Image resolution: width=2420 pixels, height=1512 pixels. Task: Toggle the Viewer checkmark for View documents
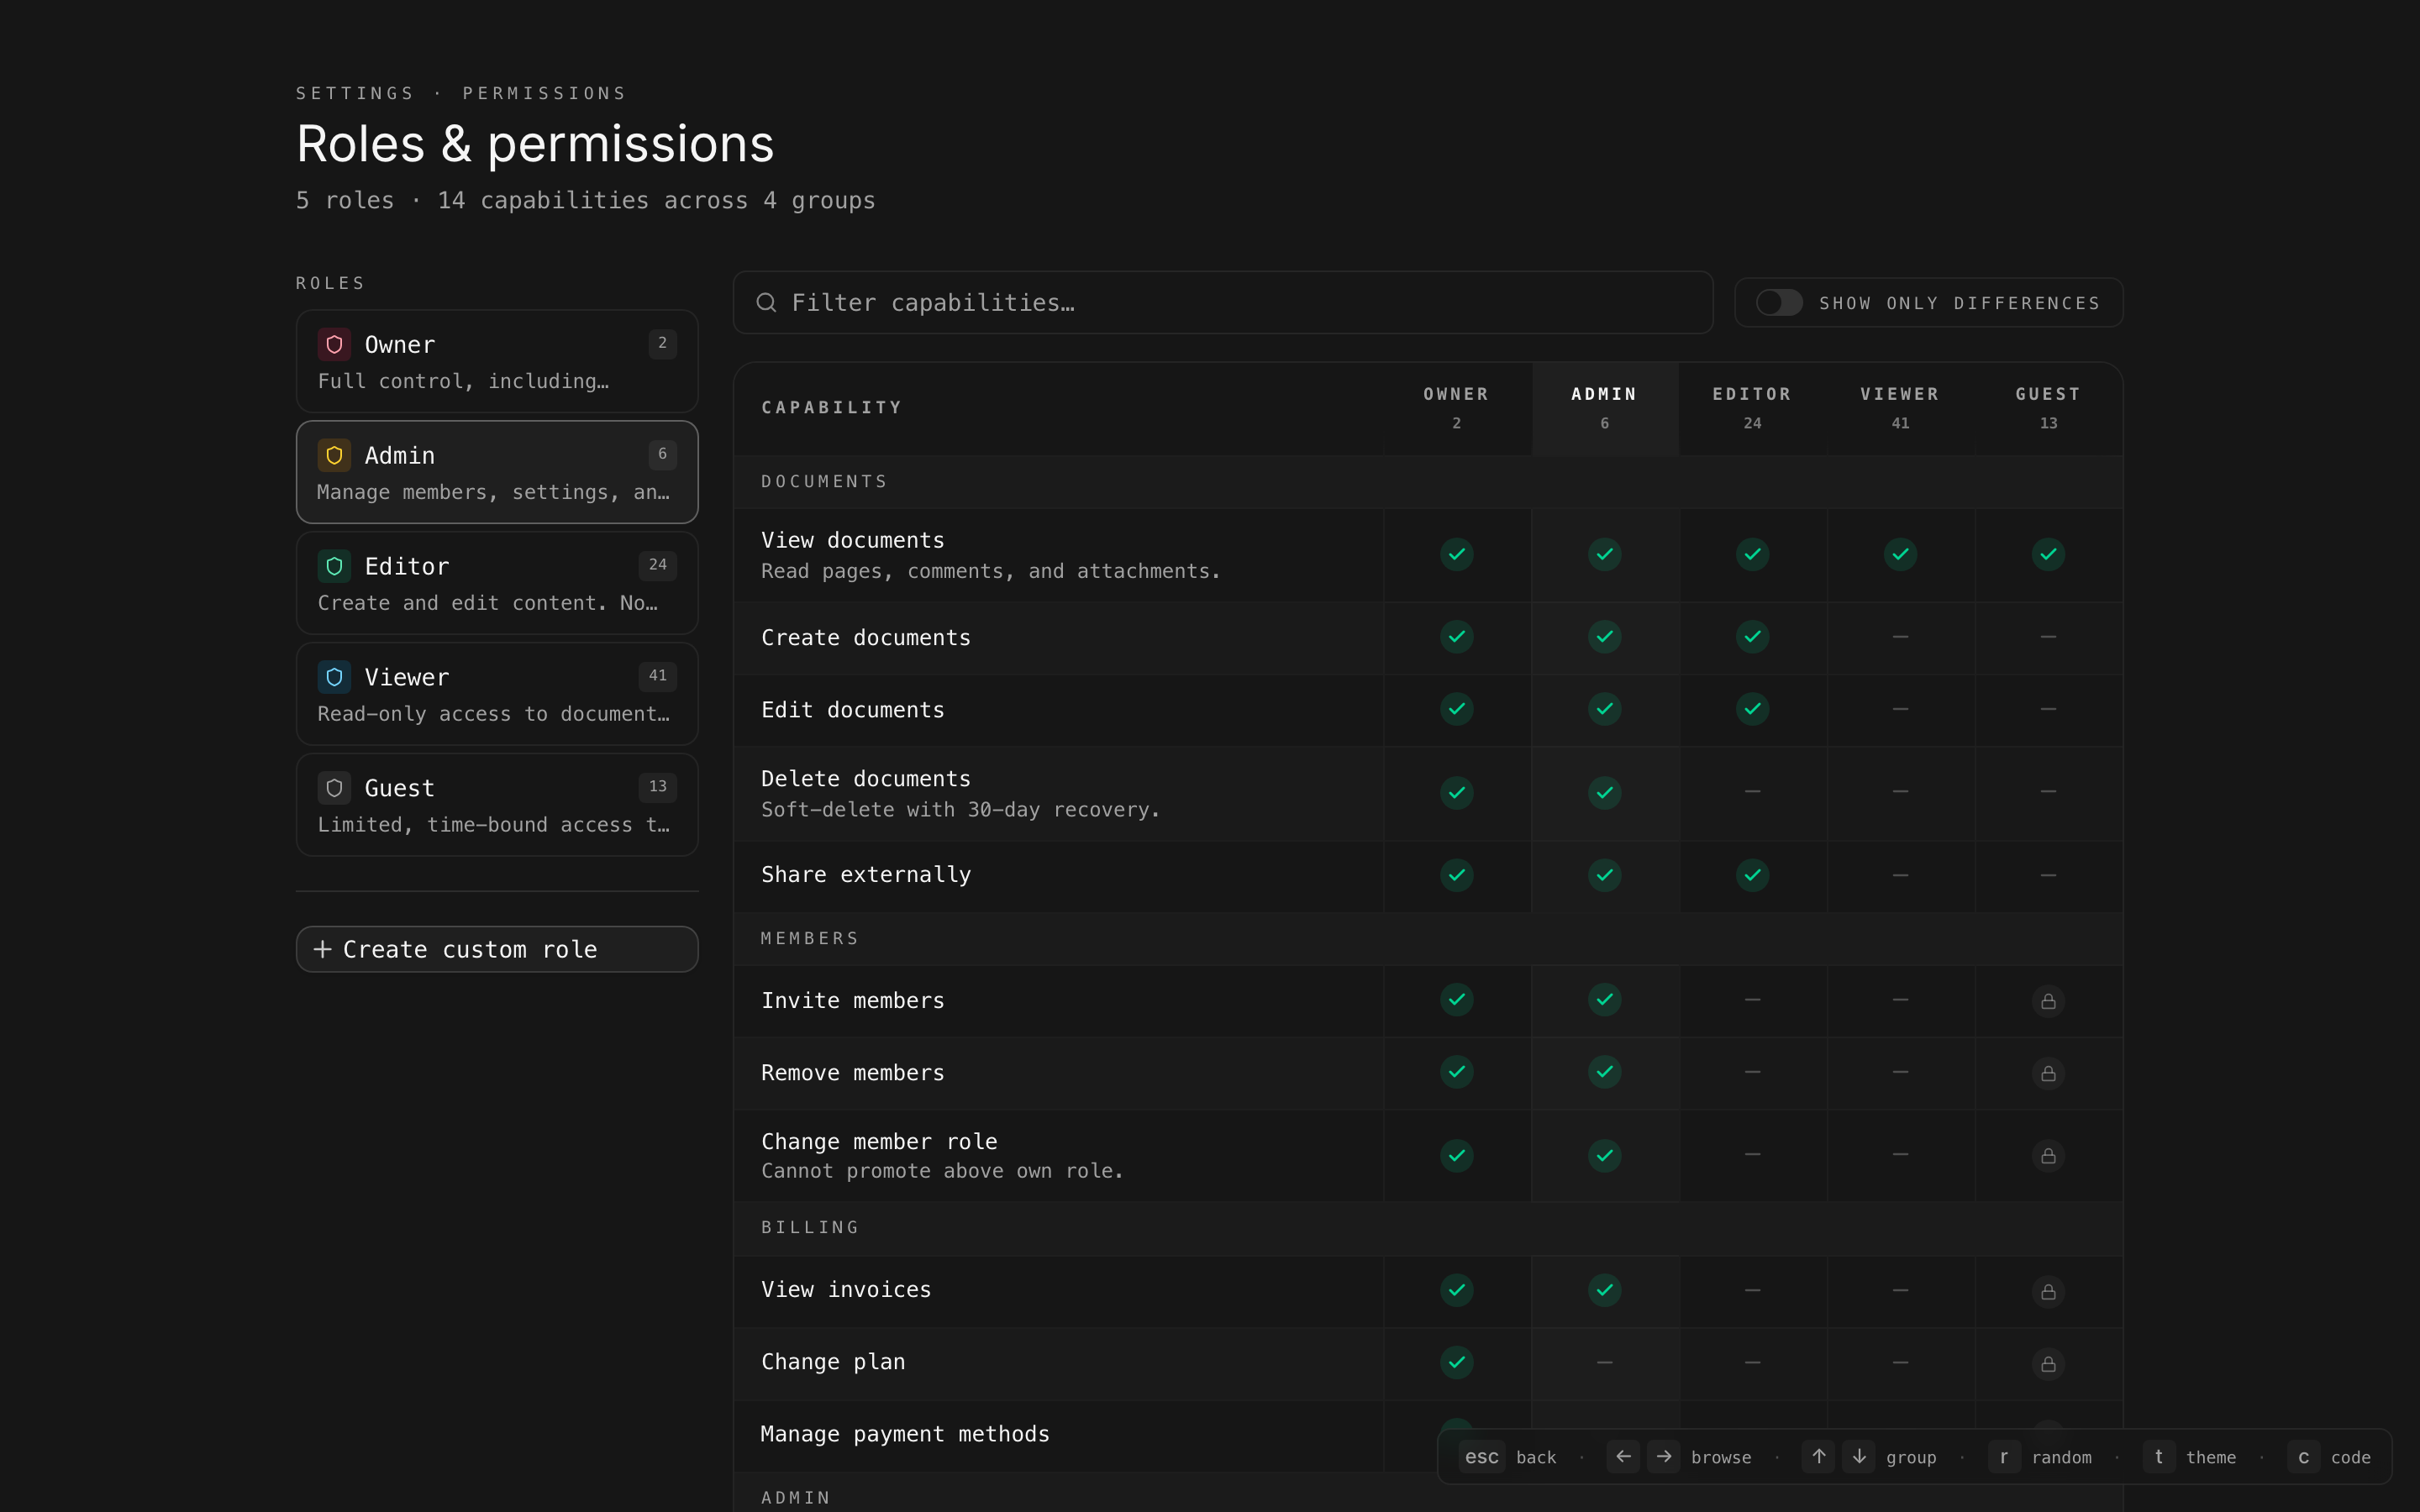1899,554
